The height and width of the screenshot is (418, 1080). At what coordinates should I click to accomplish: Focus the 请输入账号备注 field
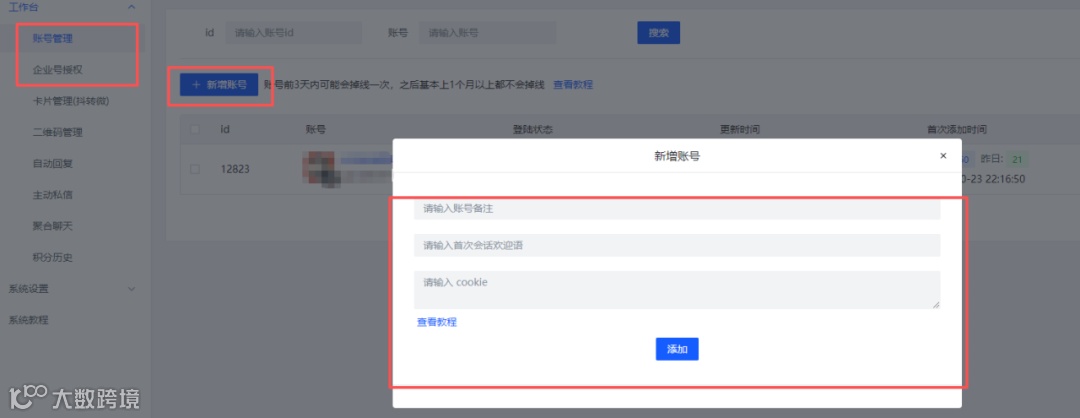[x=677, y=209]
